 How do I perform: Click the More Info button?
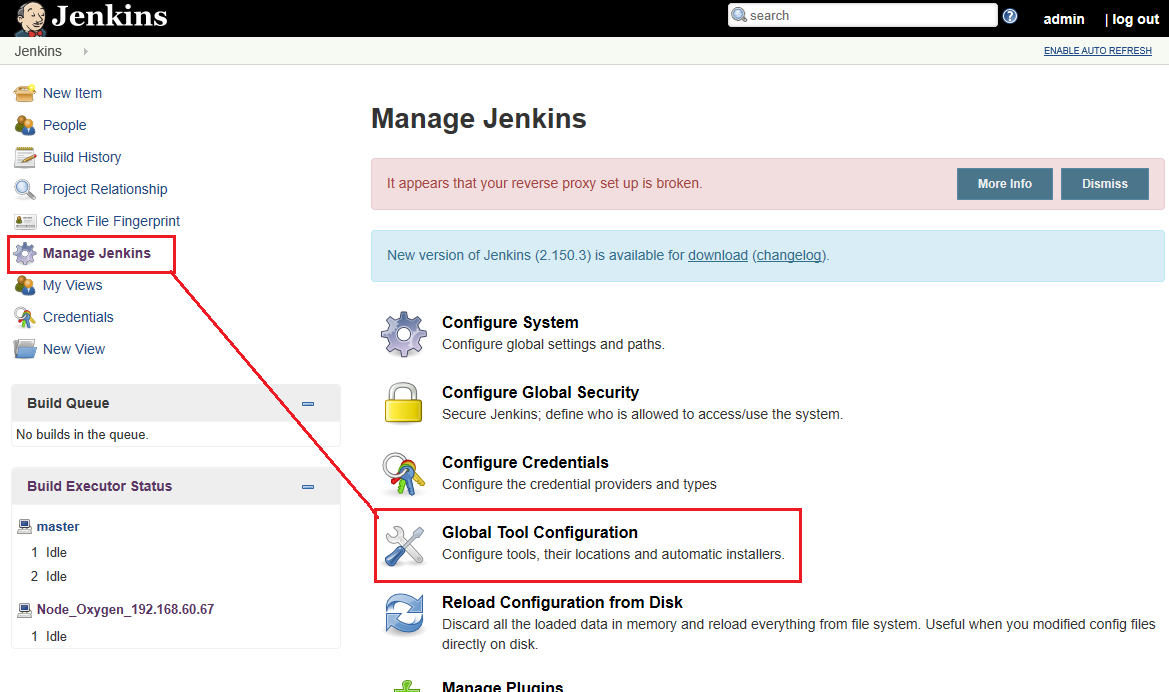click(1005, 184)
